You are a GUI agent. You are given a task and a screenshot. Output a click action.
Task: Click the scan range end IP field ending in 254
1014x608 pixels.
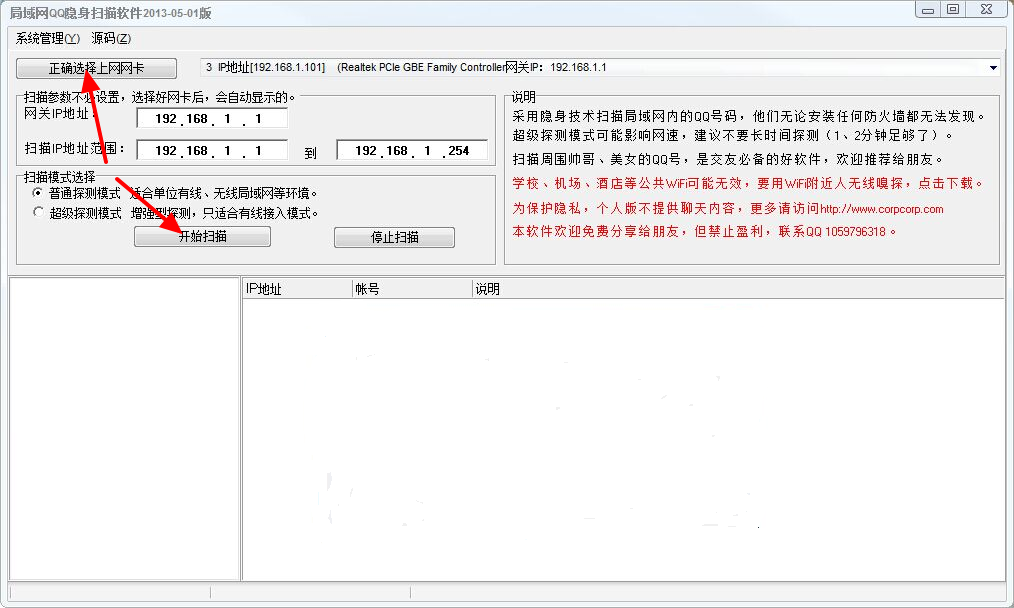click(412, 150)
